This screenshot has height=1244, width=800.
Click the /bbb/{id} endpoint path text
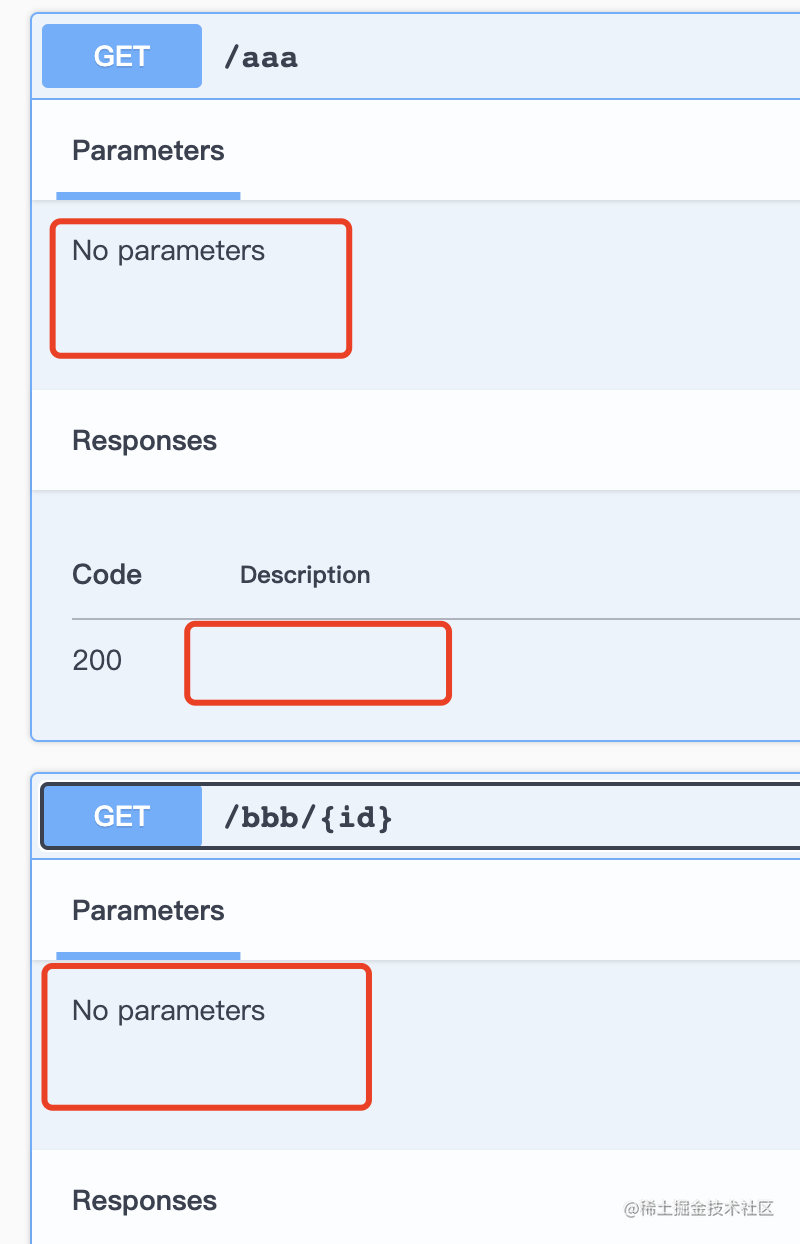click(x=308, y=817)
